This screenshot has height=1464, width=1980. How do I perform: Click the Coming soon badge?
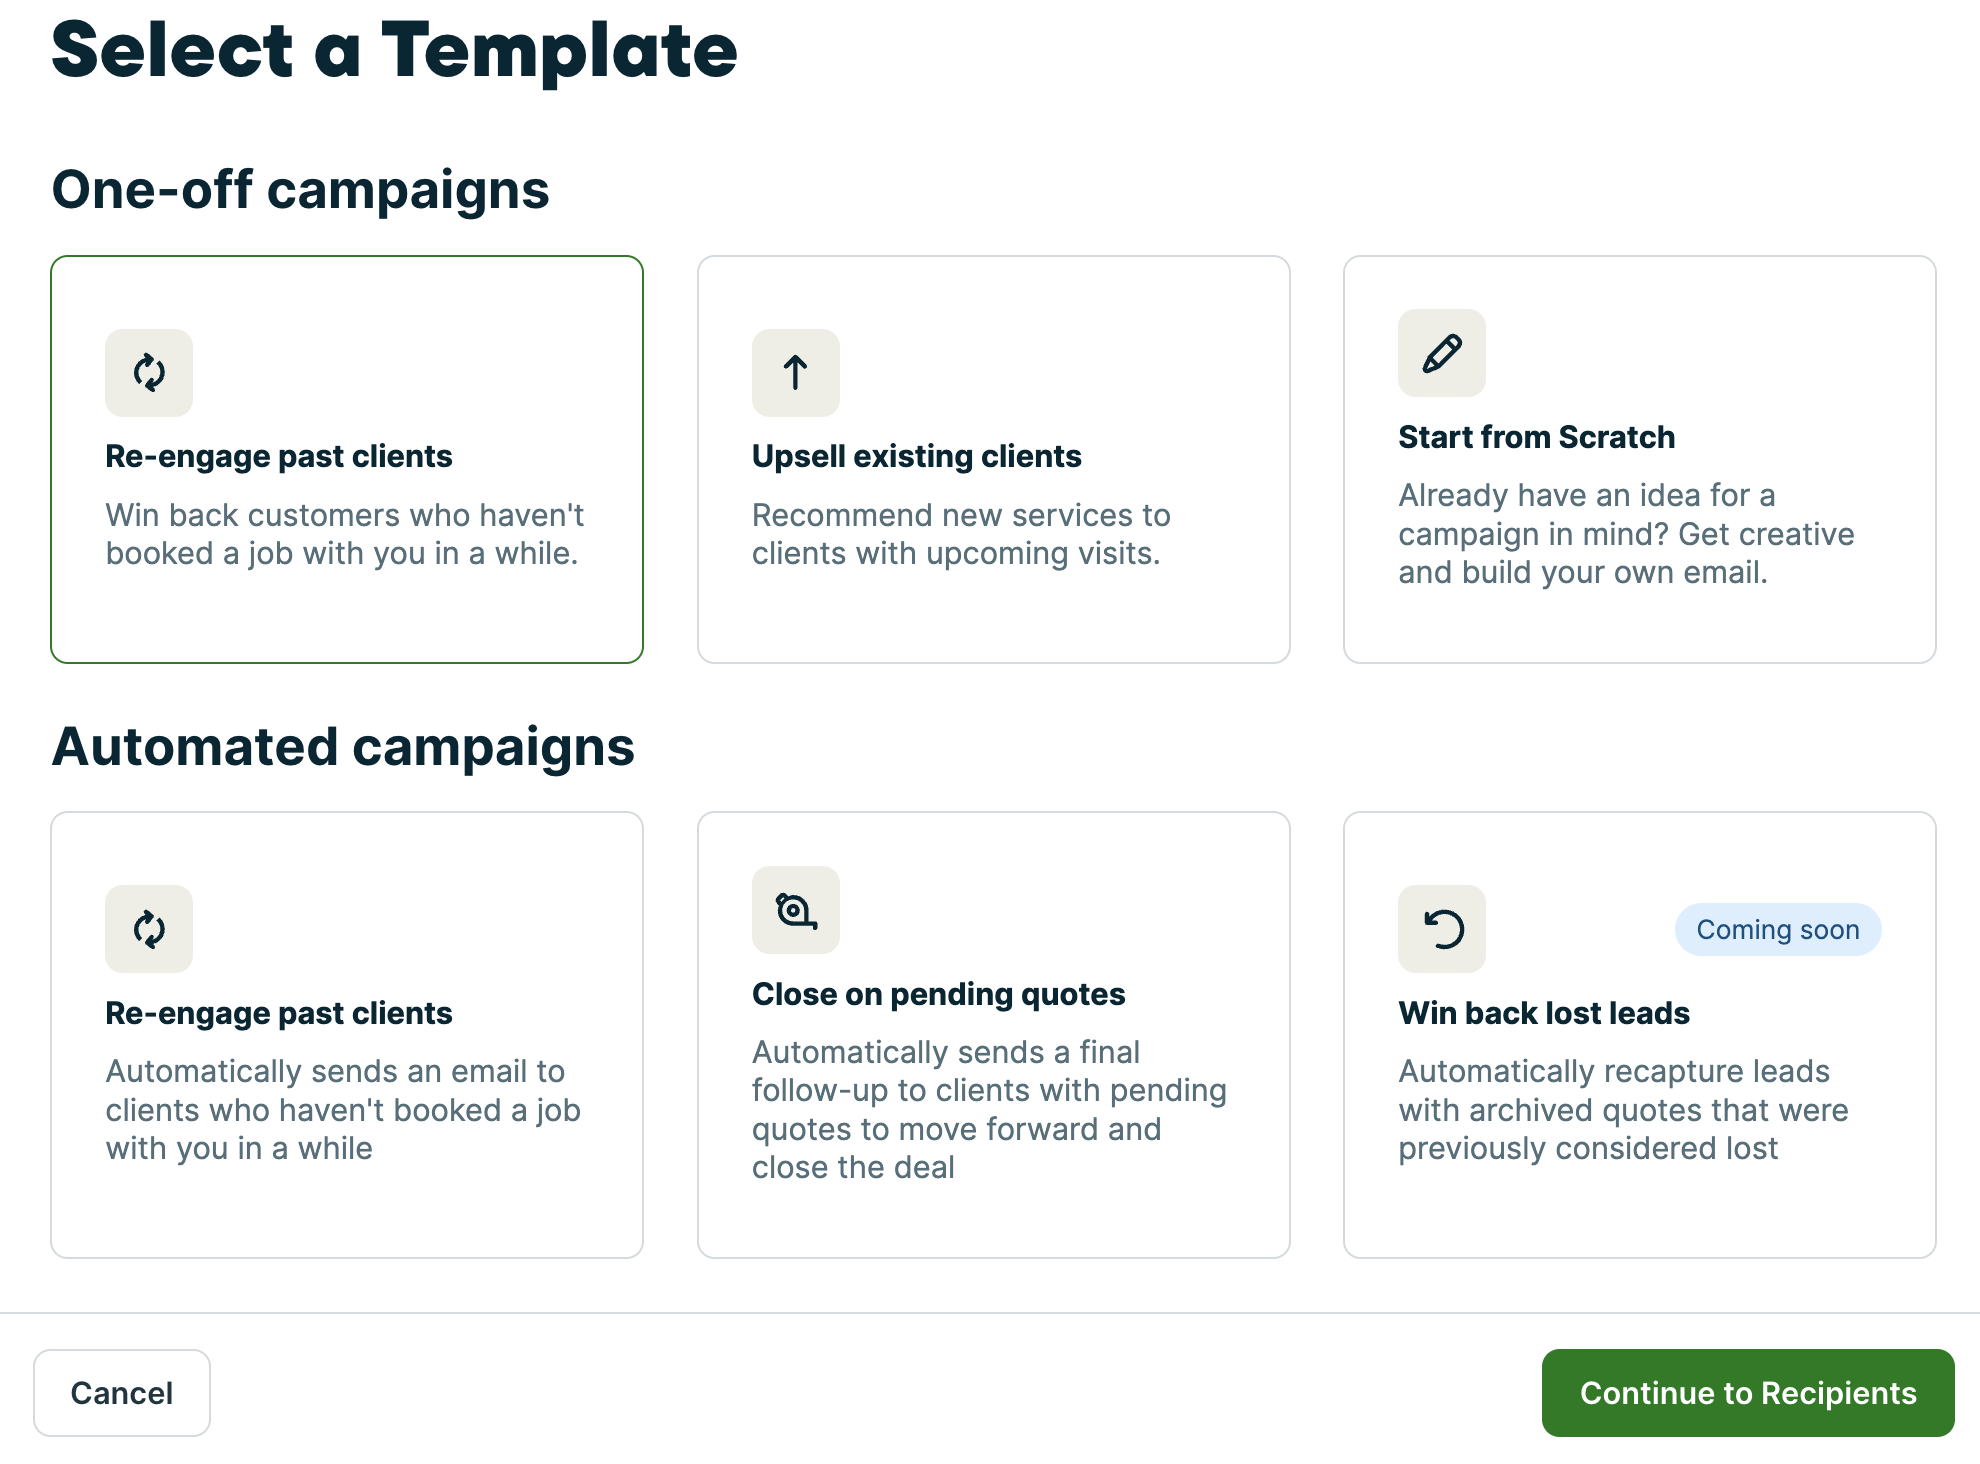[1777, 930]
